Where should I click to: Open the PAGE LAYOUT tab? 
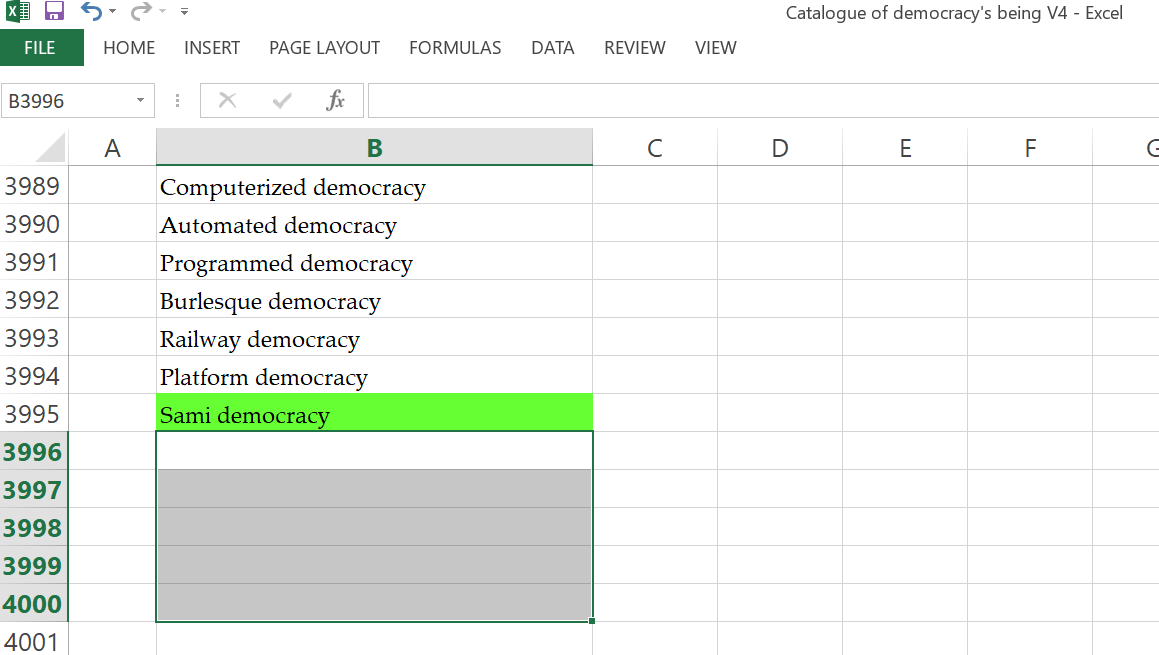(324, 48)
